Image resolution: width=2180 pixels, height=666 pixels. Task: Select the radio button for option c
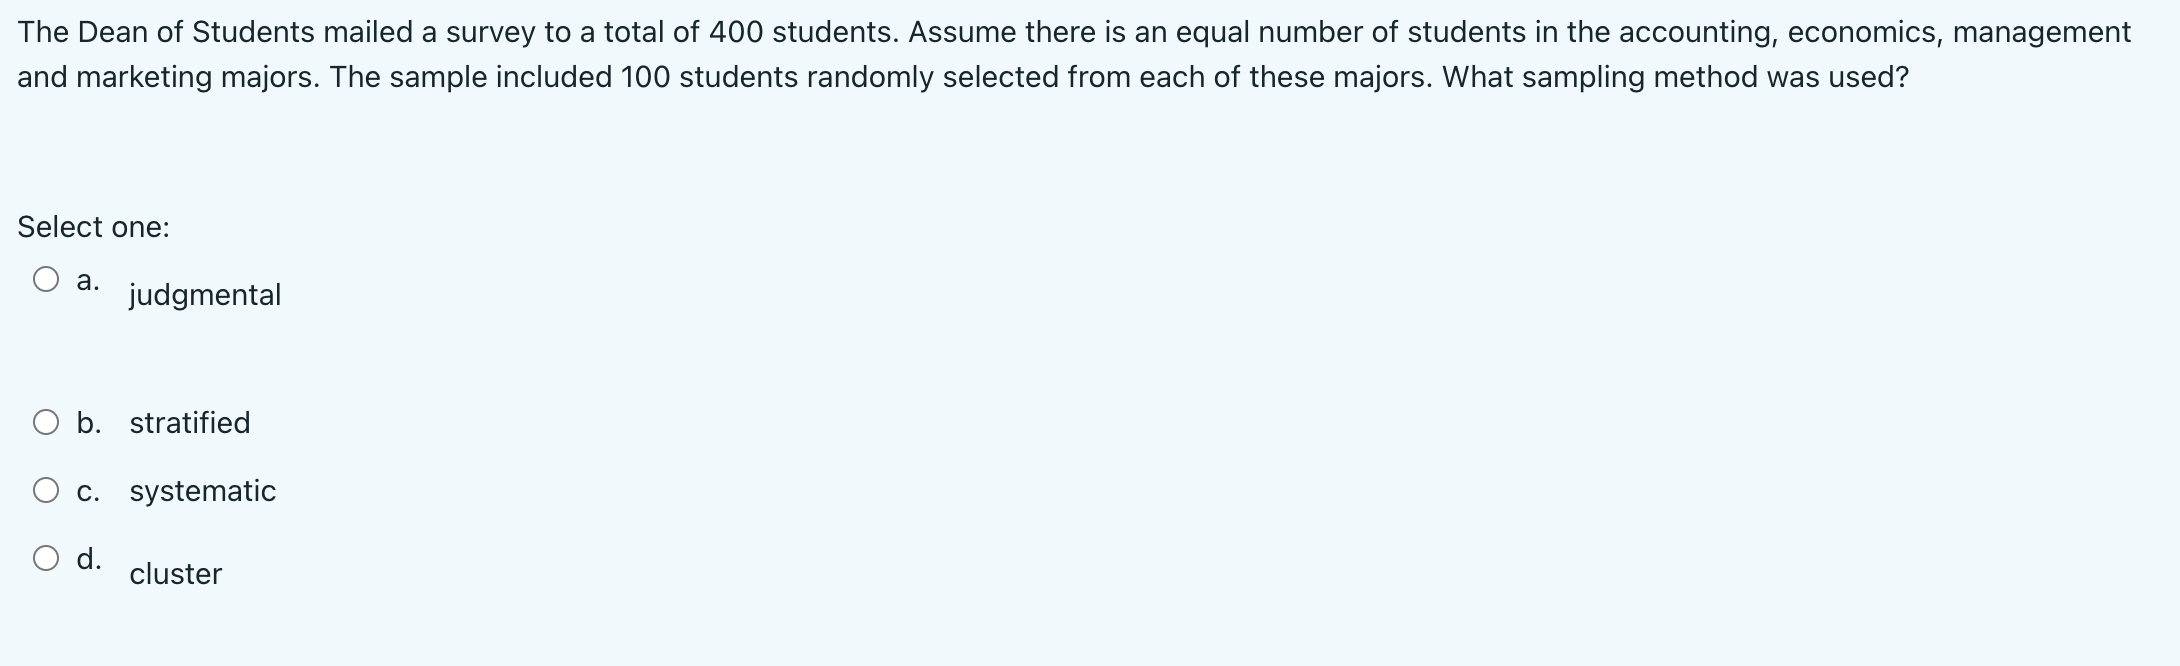tap(46, 491)
